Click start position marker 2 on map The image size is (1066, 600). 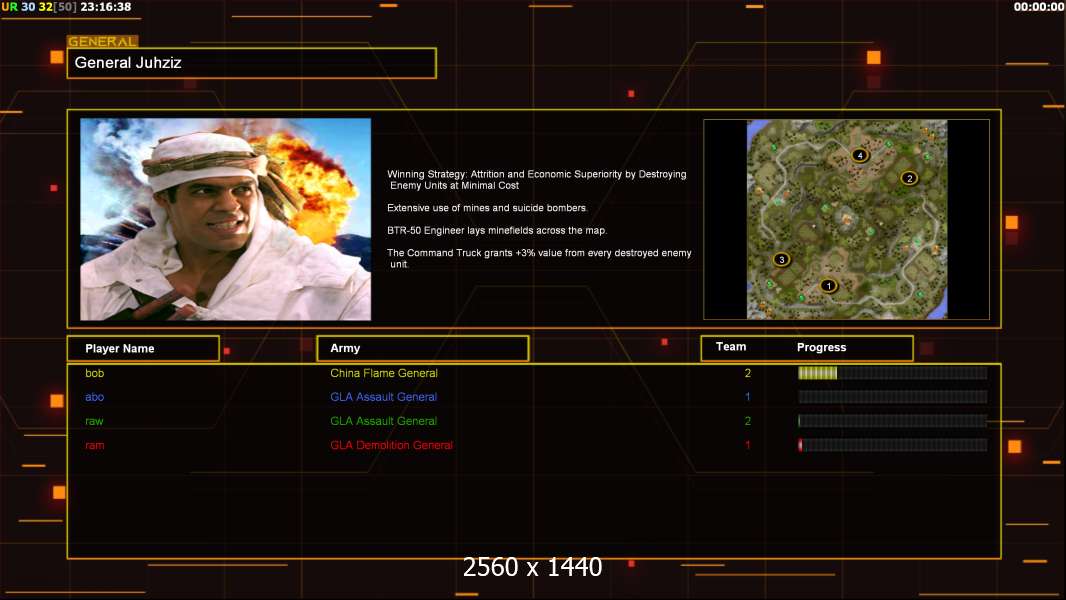[909, 179]
